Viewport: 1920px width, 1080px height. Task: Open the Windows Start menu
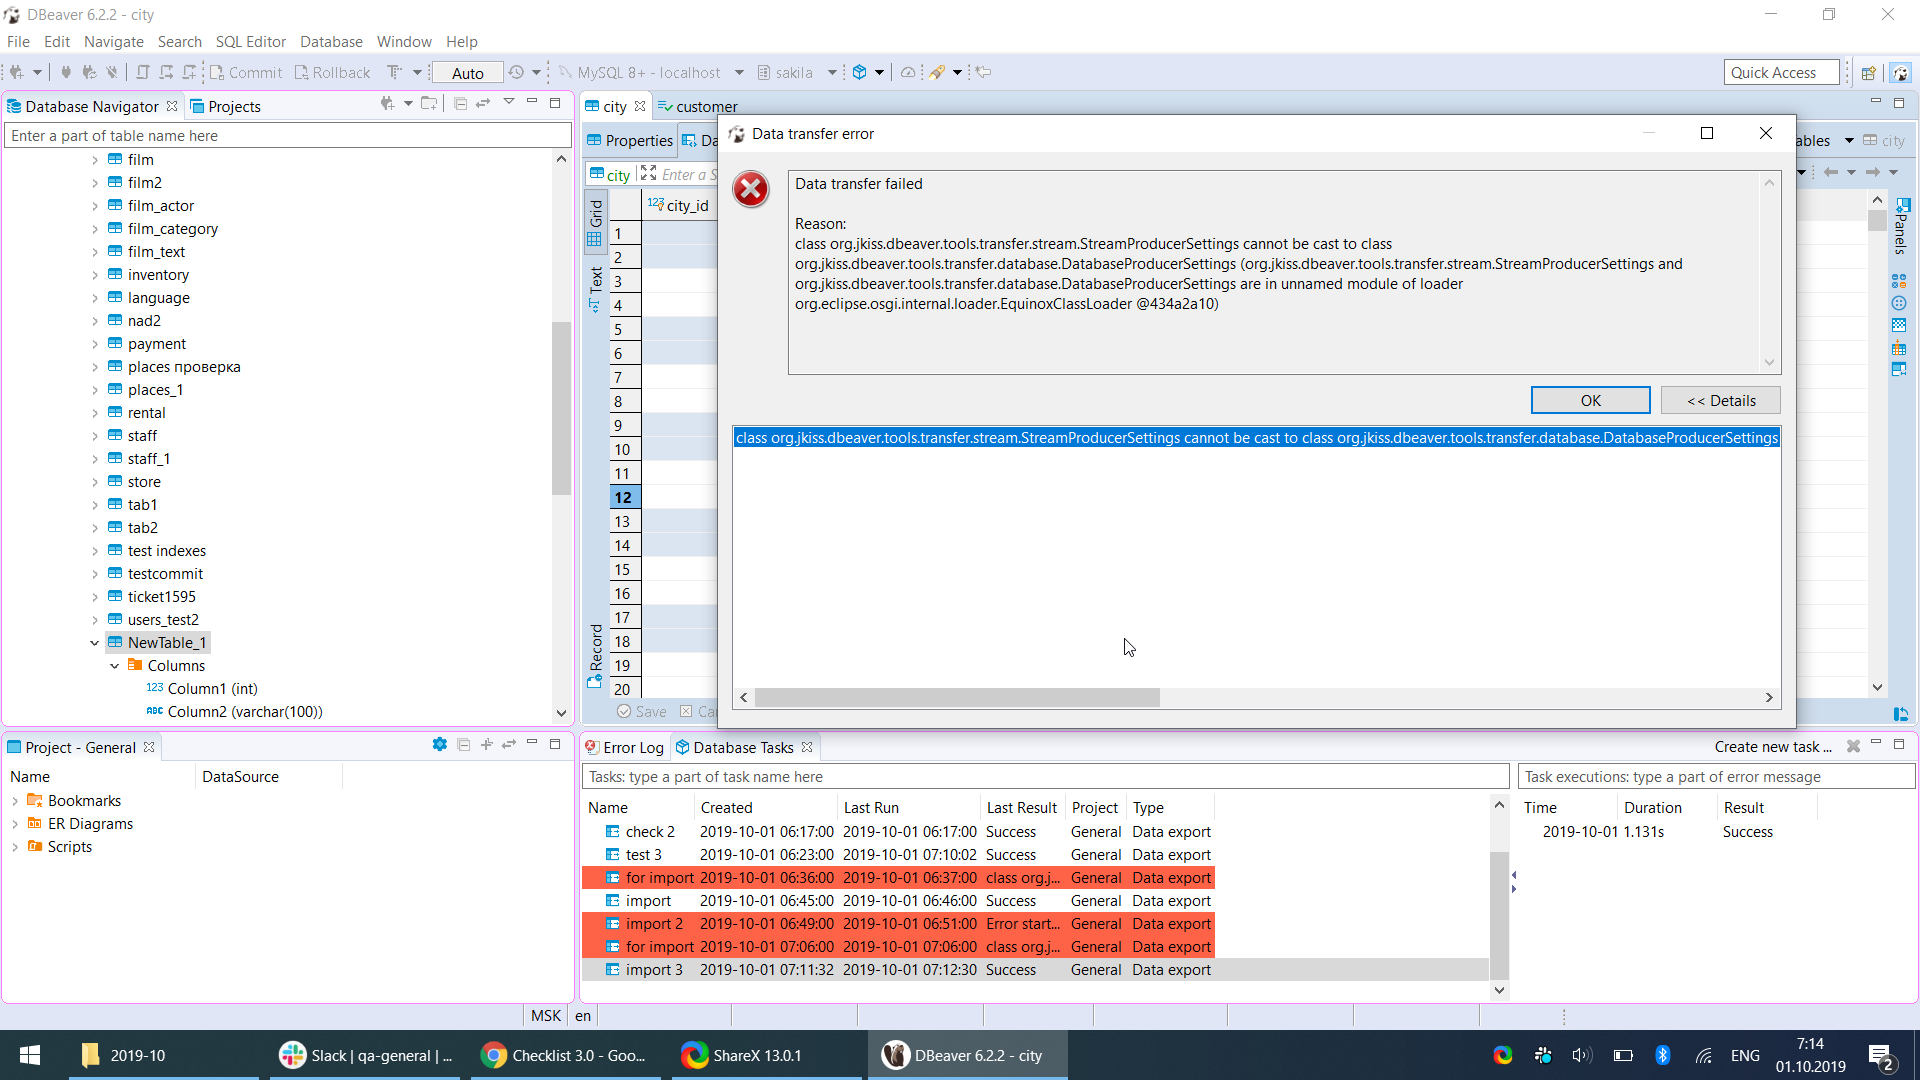[30, 1055]
